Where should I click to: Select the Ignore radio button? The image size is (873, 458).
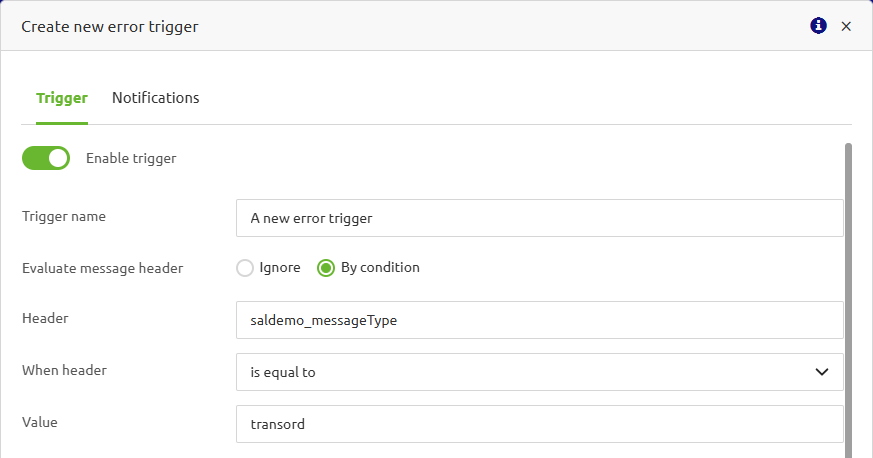(245, 268)
